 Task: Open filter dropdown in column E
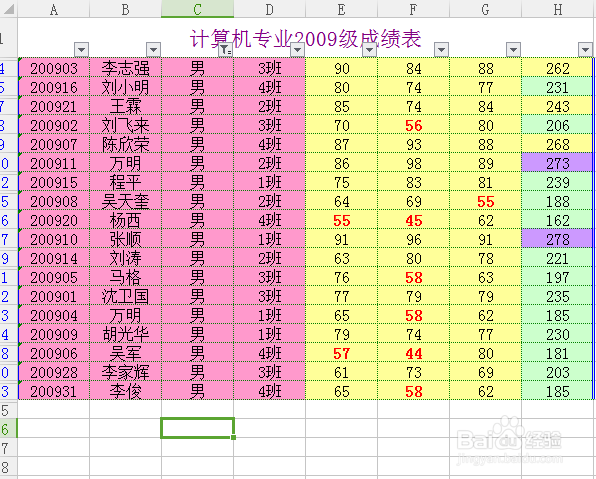369,49
